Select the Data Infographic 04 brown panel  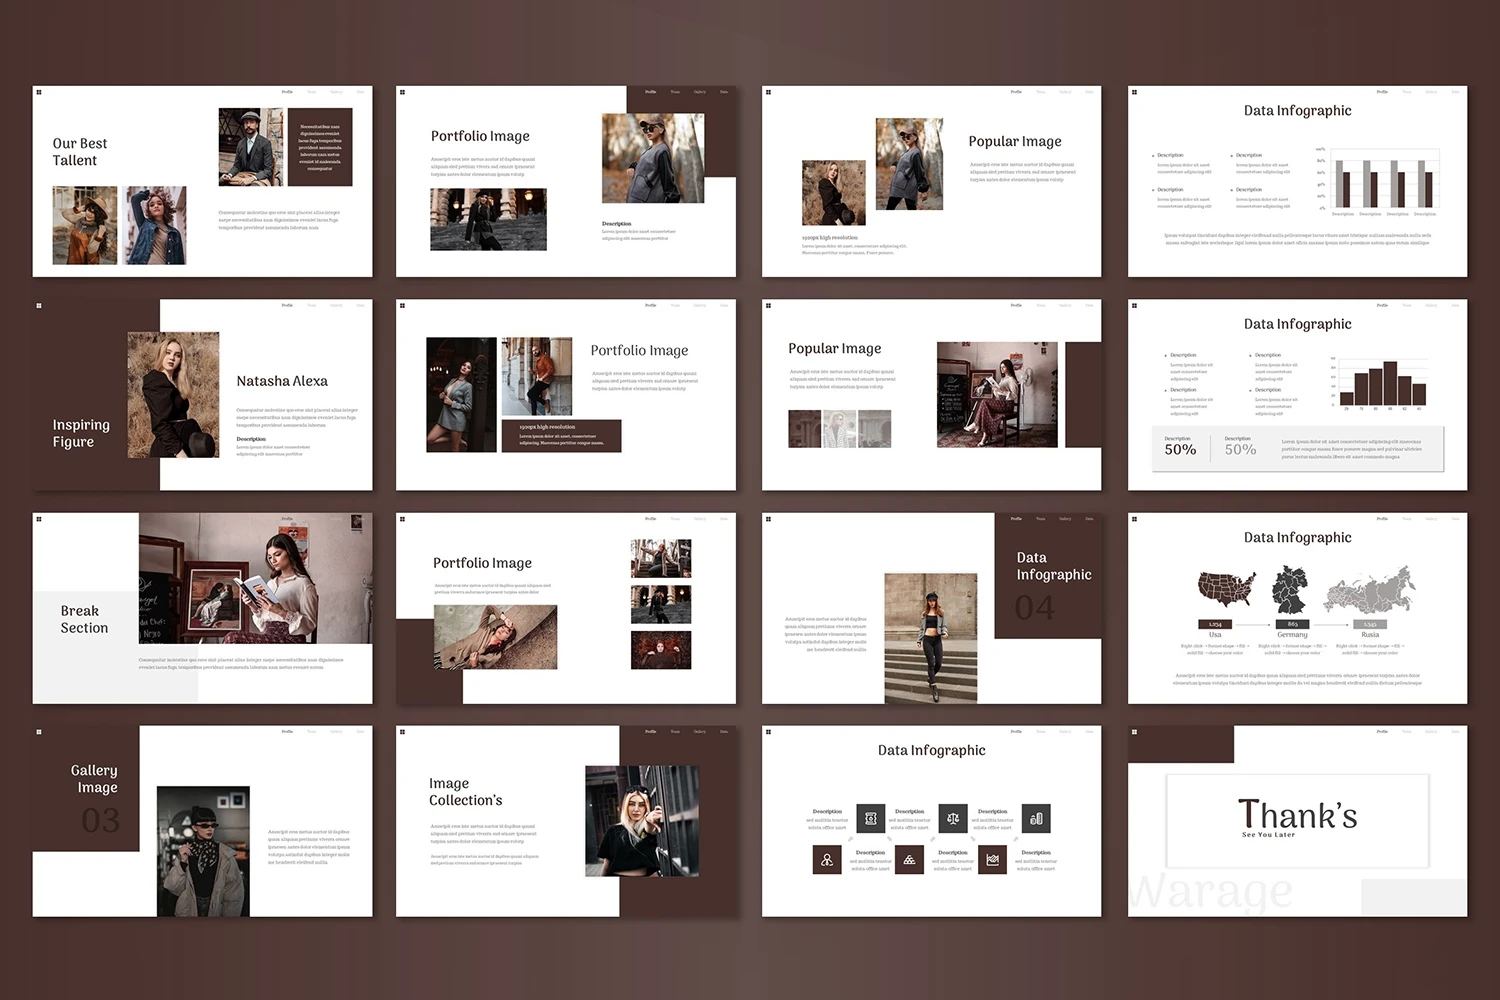coord(1046,577)
